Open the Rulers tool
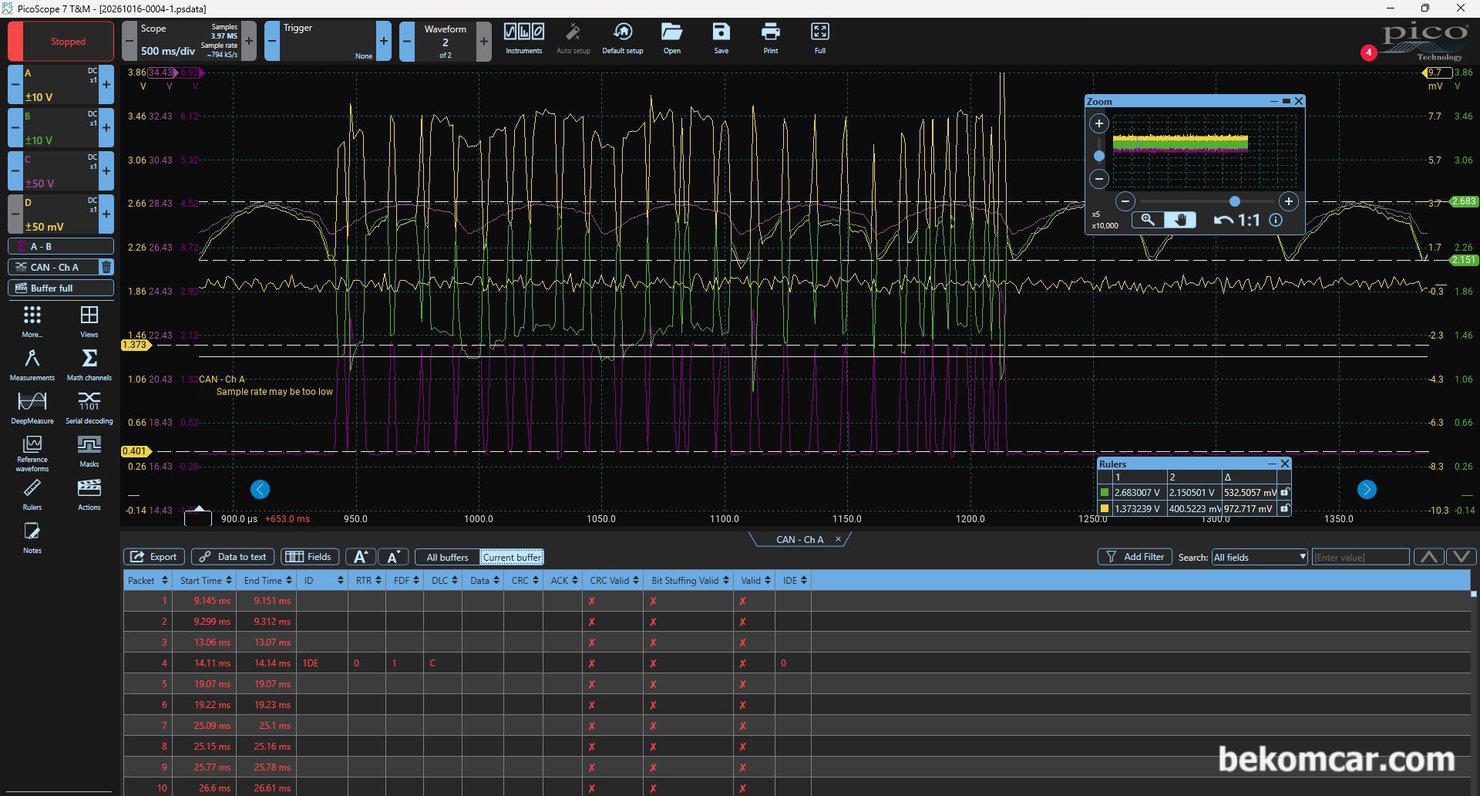The height and width of the screenshot is (796, 1480). point(32,495)
